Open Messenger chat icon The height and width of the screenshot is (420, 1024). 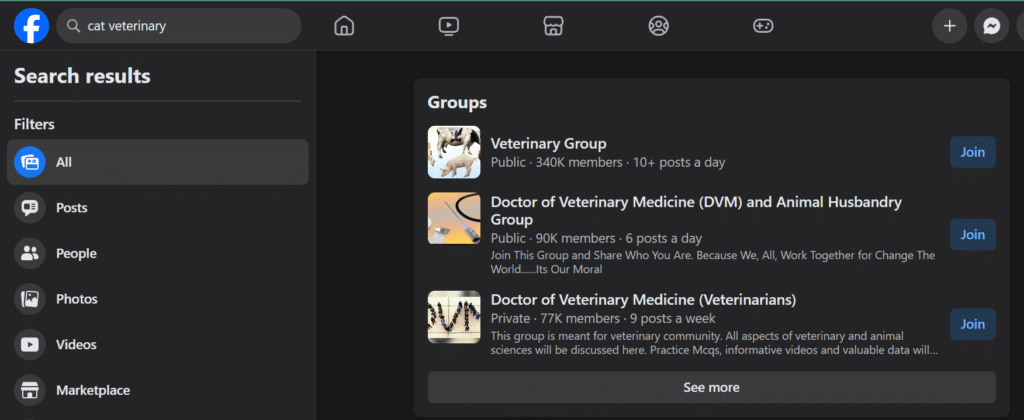pos(991,26)
